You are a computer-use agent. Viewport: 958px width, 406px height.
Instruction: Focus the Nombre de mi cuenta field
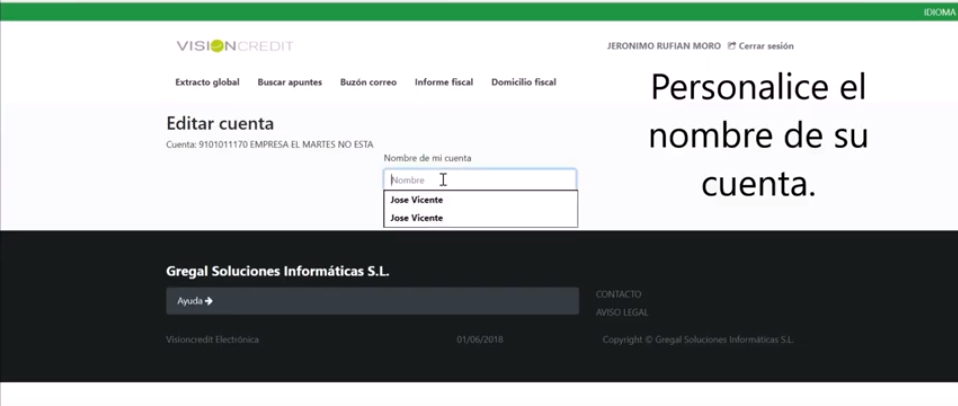point(480,179)
